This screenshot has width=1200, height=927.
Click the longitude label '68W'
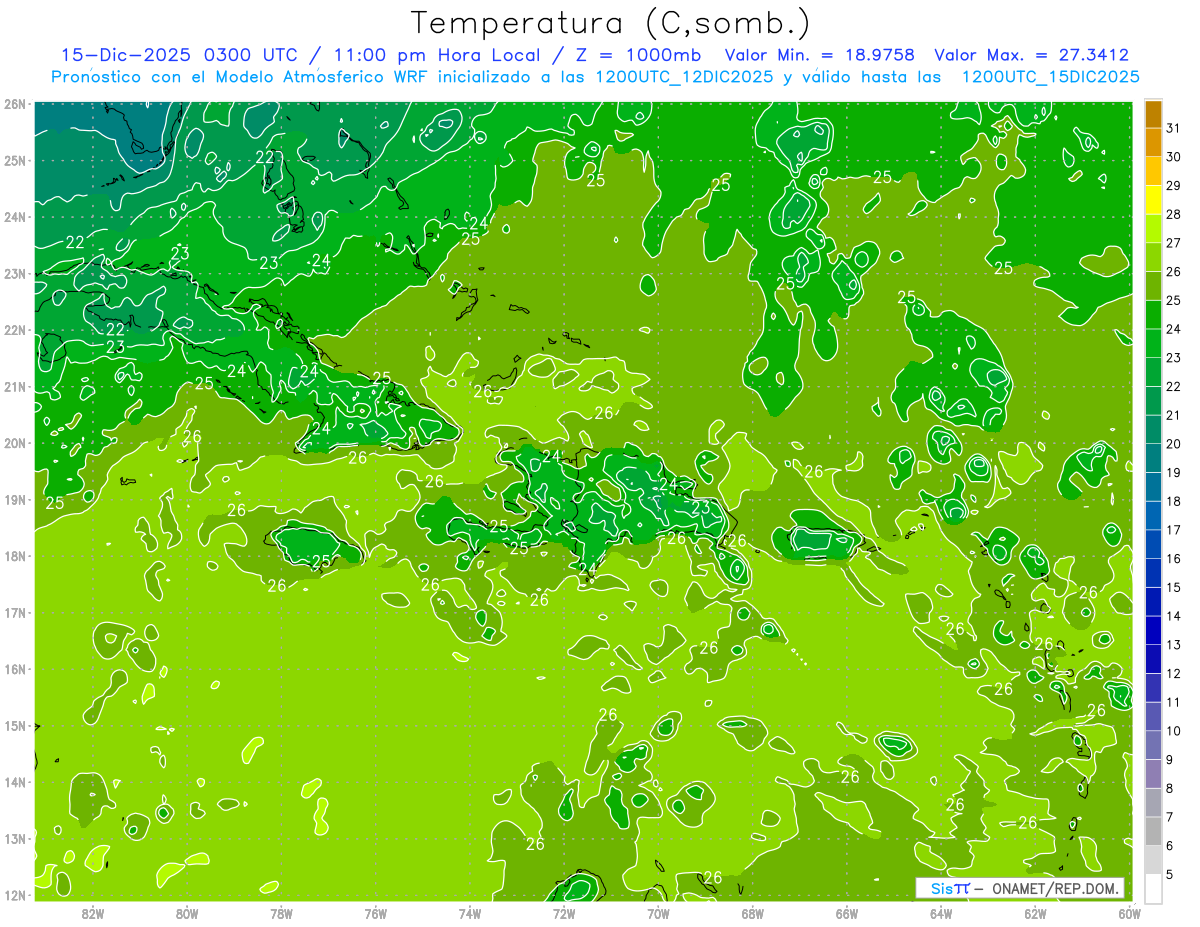[x=753, y=913]
